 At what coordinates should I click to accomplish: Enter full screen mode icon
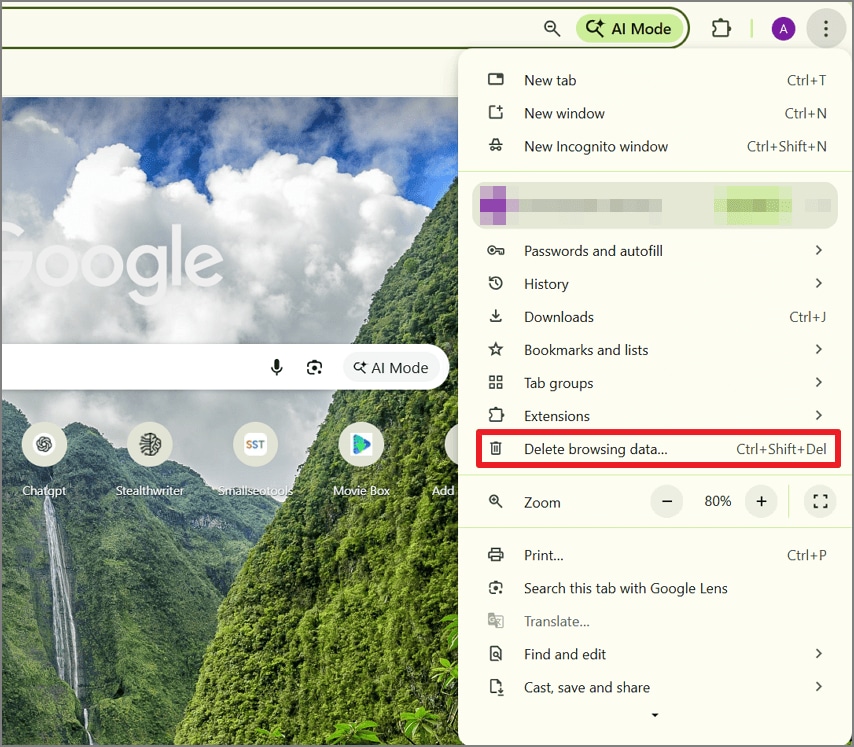pos(820,501)
